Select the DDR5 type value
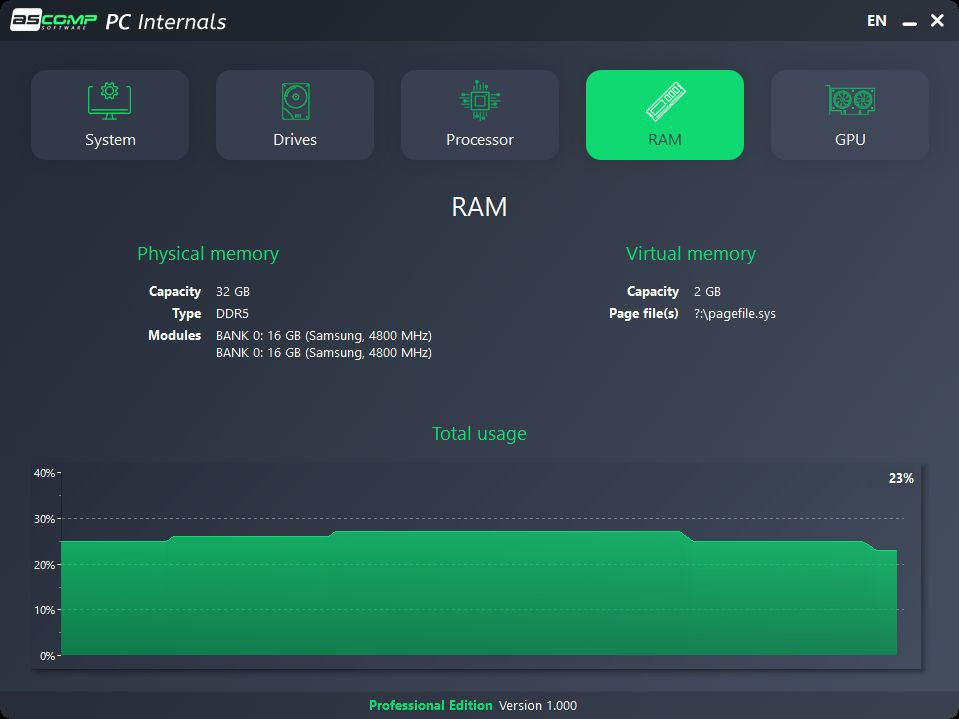This screenshot has height=719, width=959. coord(232,314)
